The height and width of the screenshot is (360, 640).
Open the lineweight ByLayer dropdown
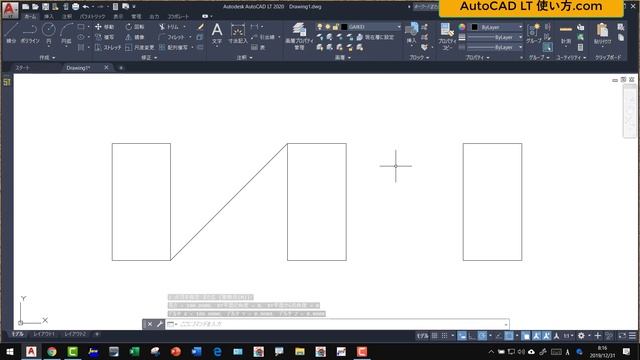point(495,37)
